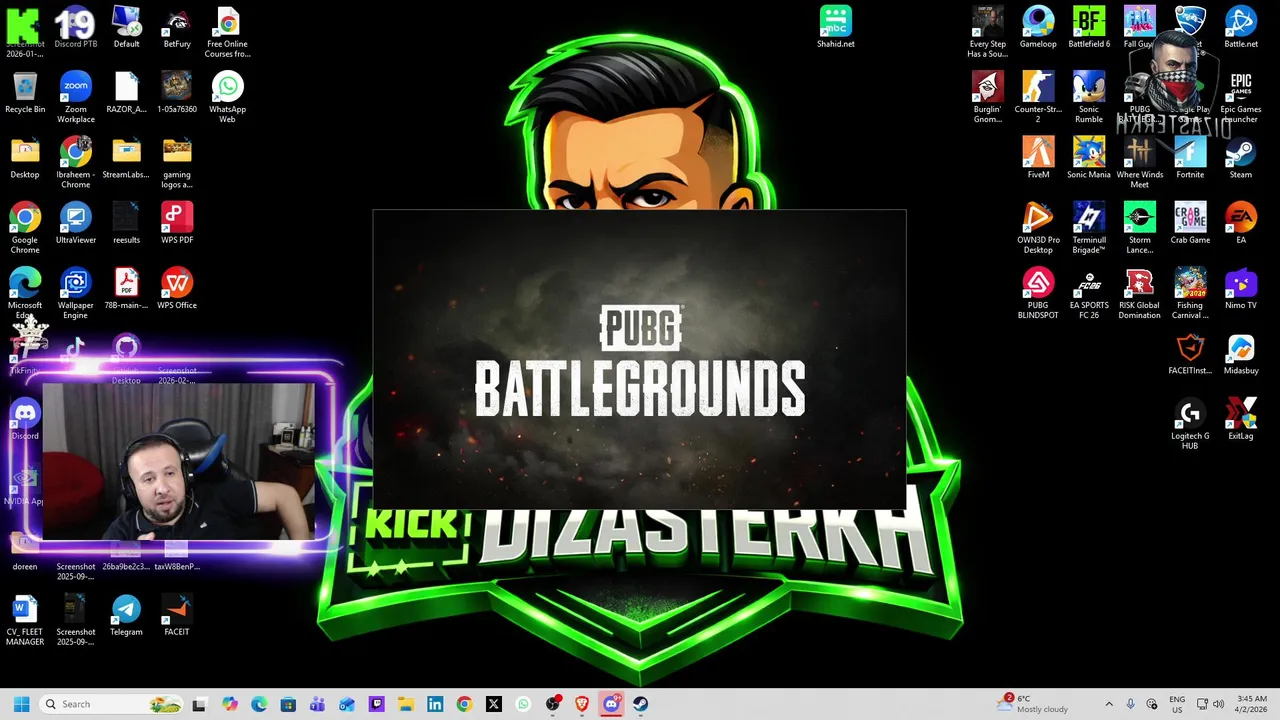The height and width of the screenshot is (720, 1280).
Task: Open Microsoft Edge from the taskbar
Action: point(259,704)
